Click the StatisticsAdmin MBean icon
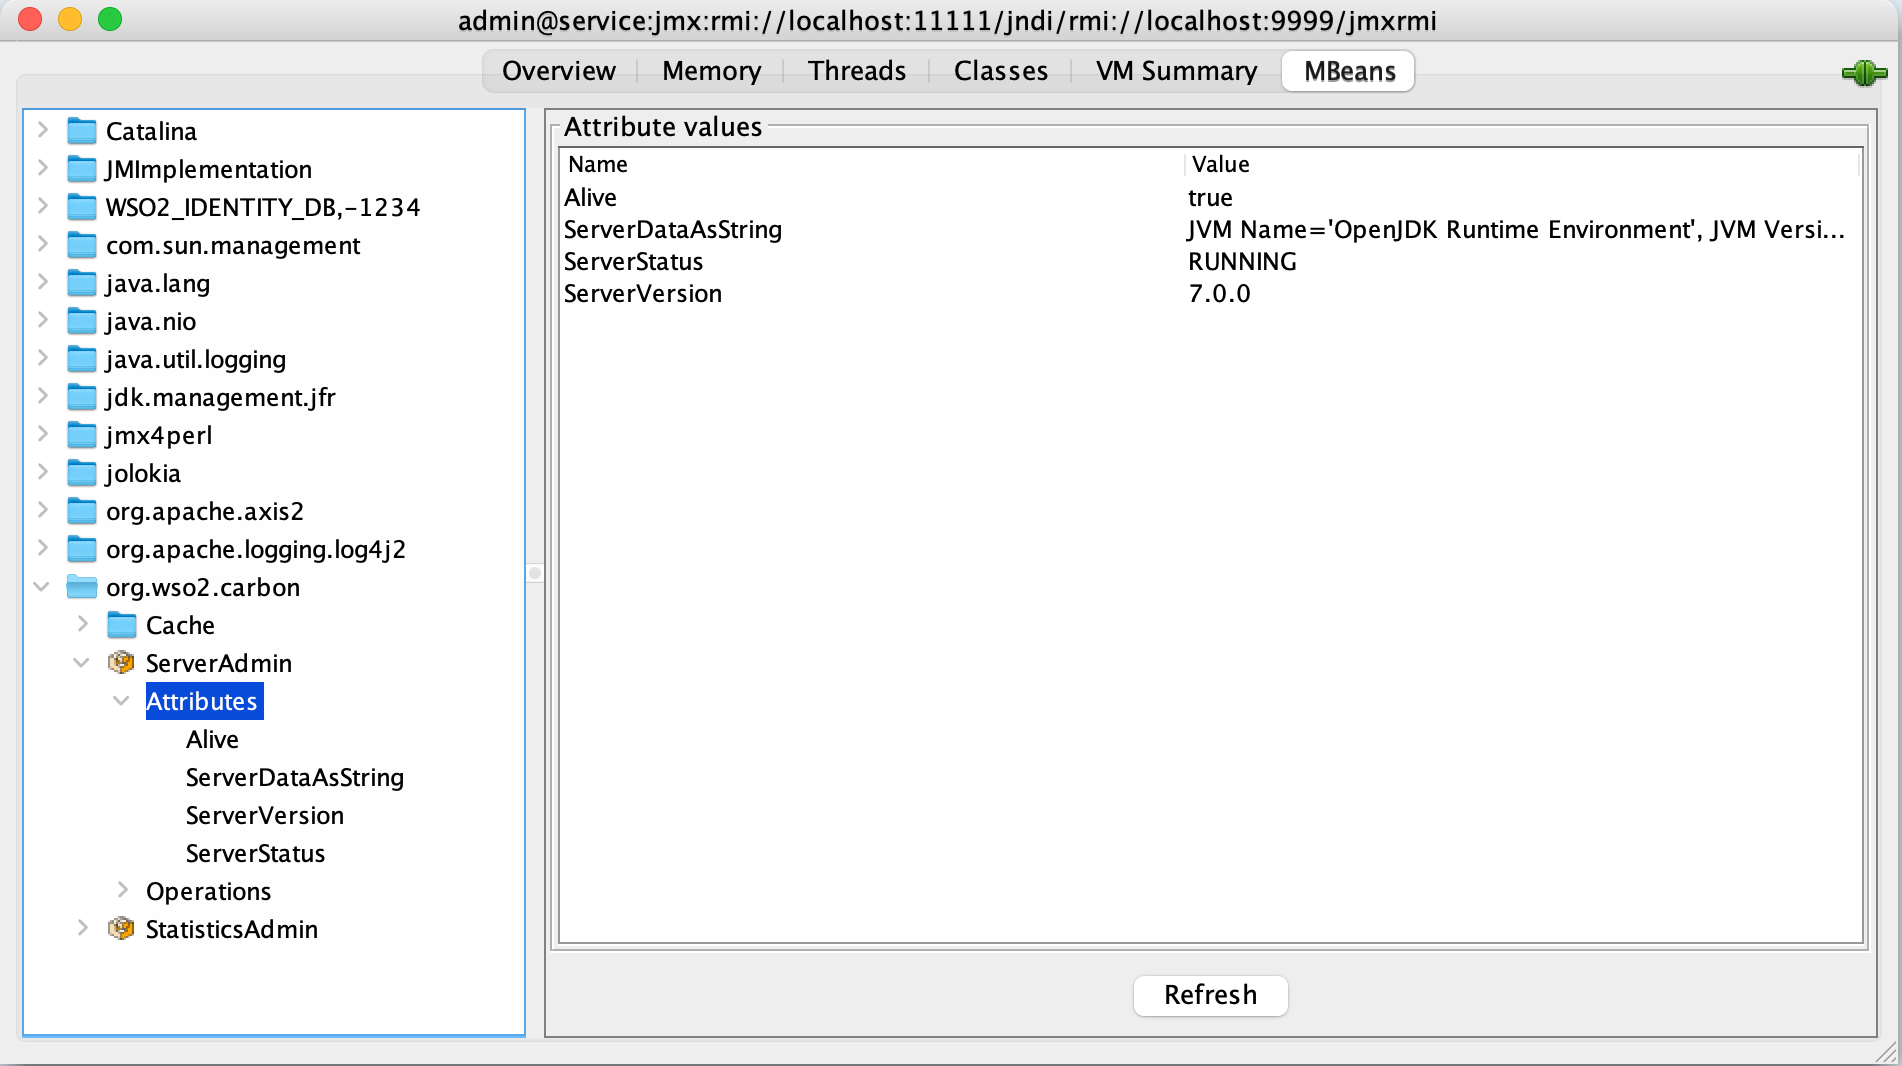This screenshot has width=1902, height=1066. [121, 929]
